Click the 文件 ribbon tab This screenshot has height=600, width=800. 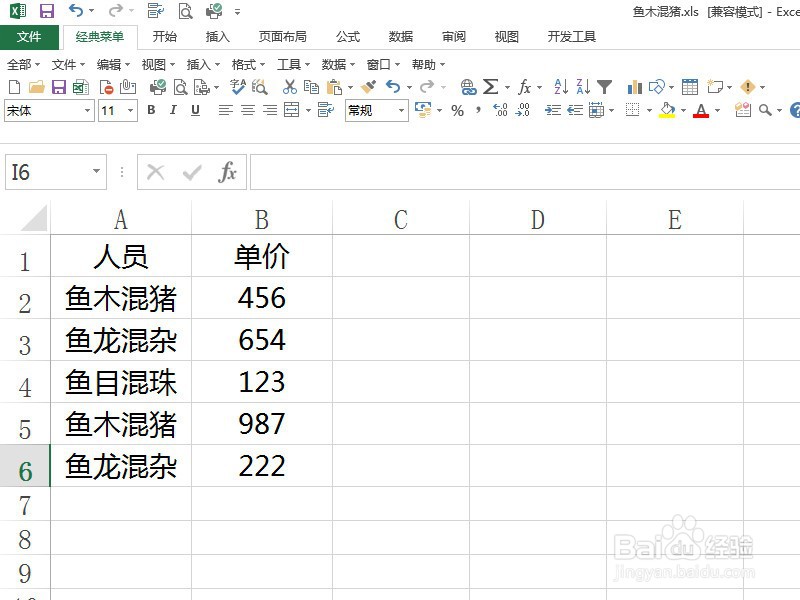click(30, 36)
